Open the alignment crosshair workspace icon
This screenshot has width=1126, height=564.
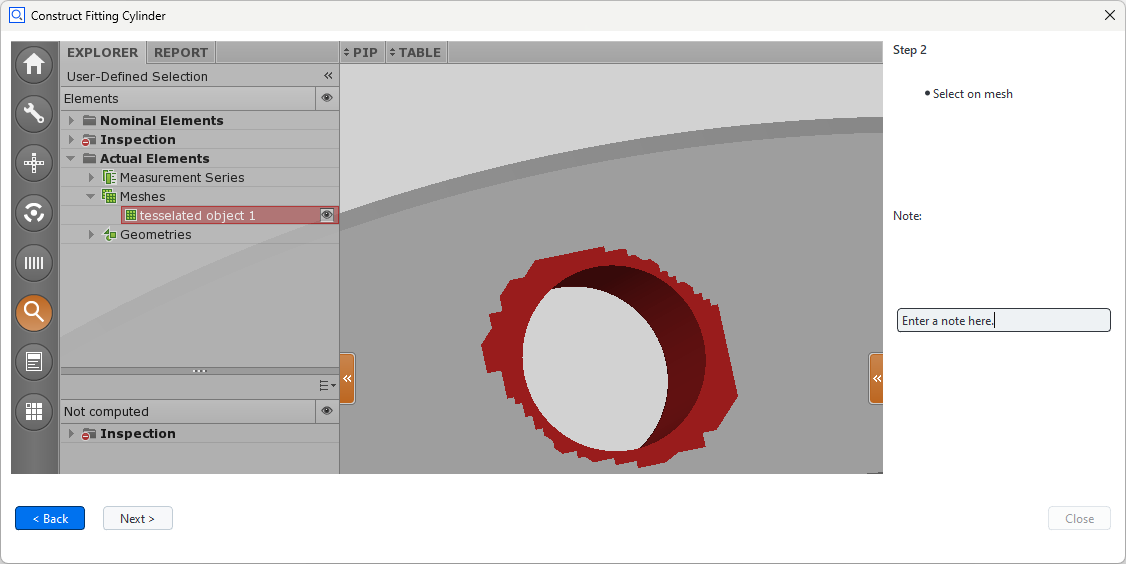[34, 162]
